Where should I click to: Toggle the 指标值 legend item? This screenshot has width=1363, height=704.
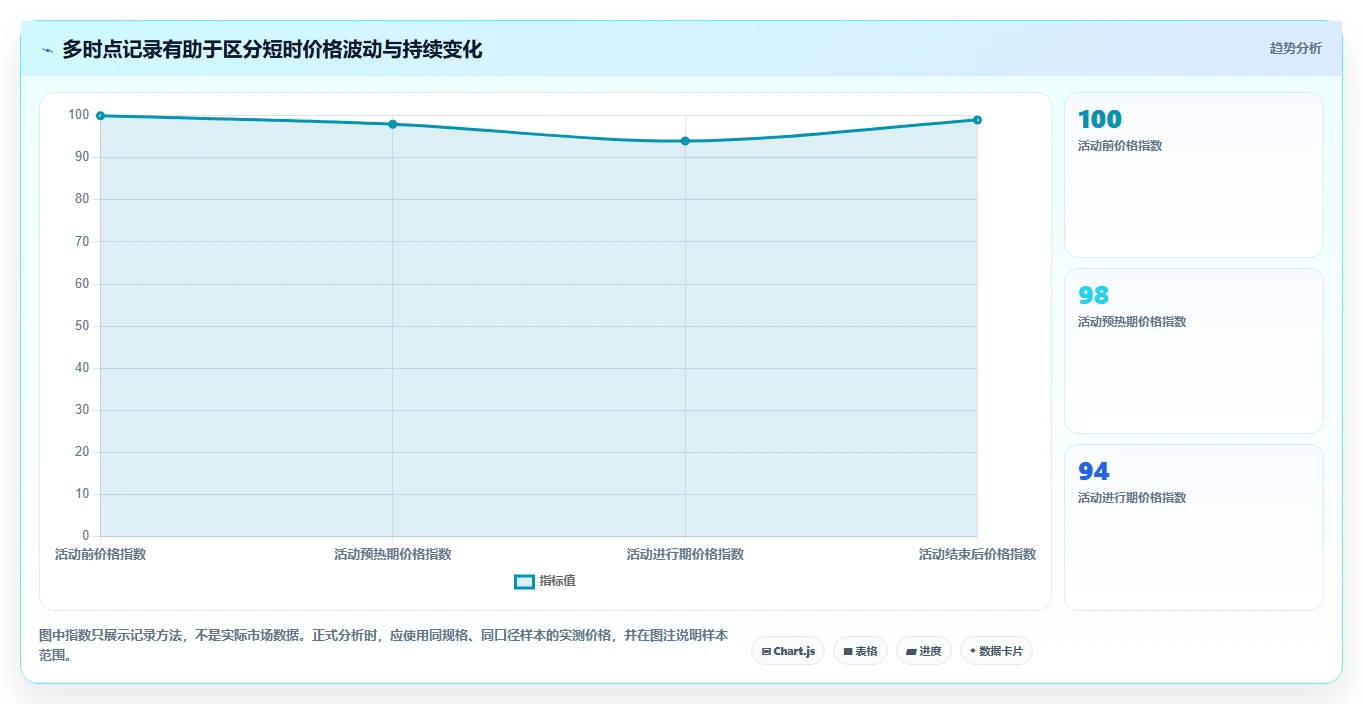545,581
